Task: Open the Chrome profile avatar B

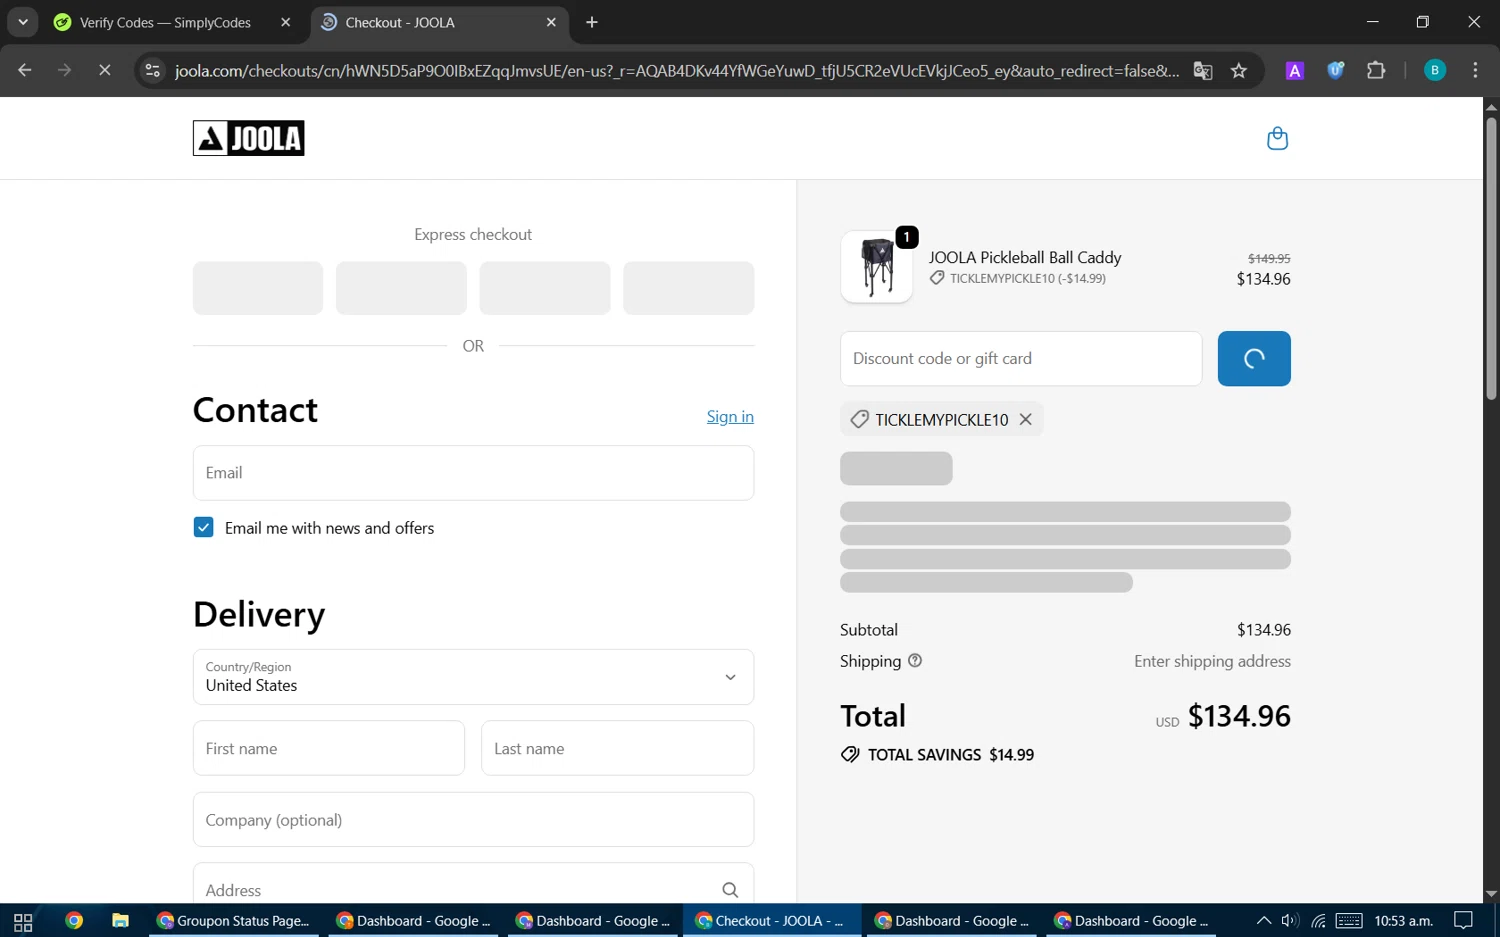Action: click(1434, 70)
